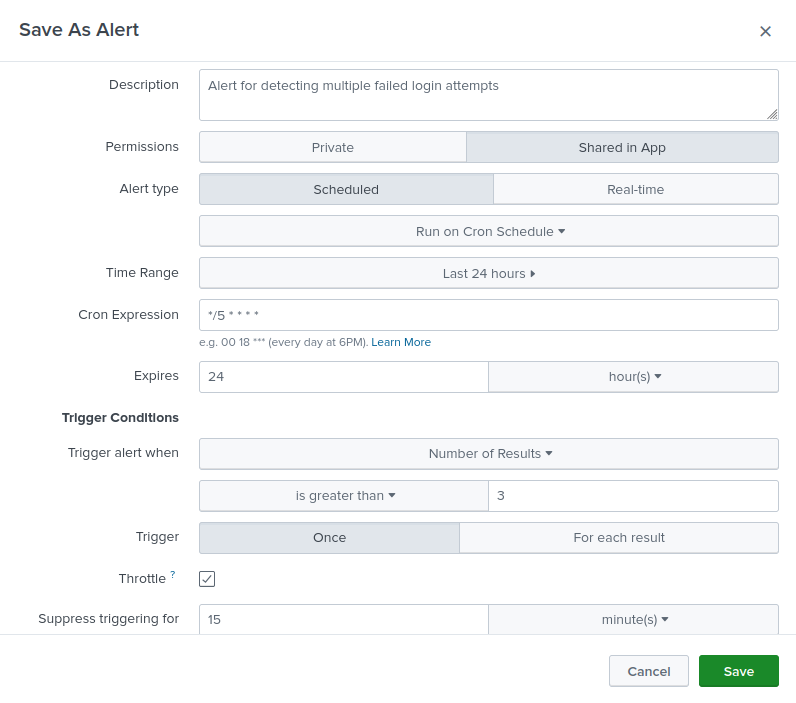Close the Save As Alert dialog
The width and height of the screenshot is (796, 703).
[x=765, y=31]
